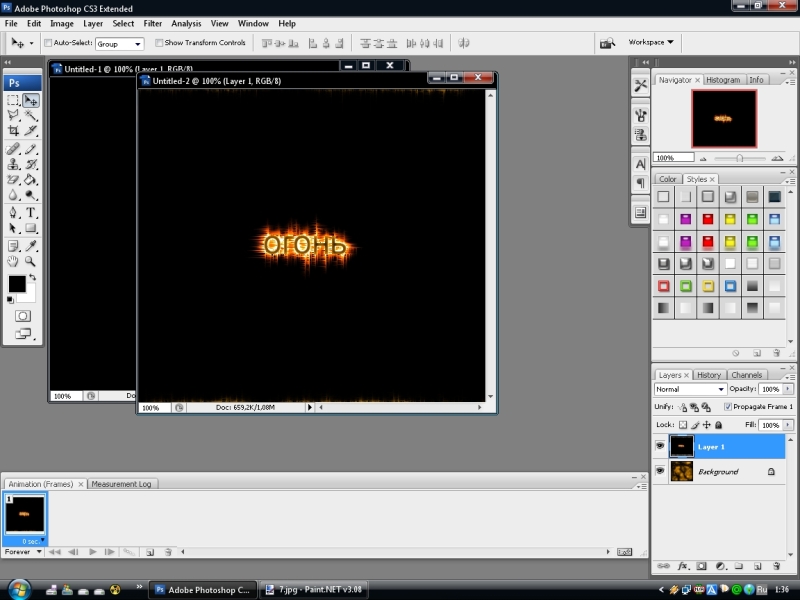800x600 pixels.
Task: Open the Normal blend mode dropdown
Action: coord(690,389)
